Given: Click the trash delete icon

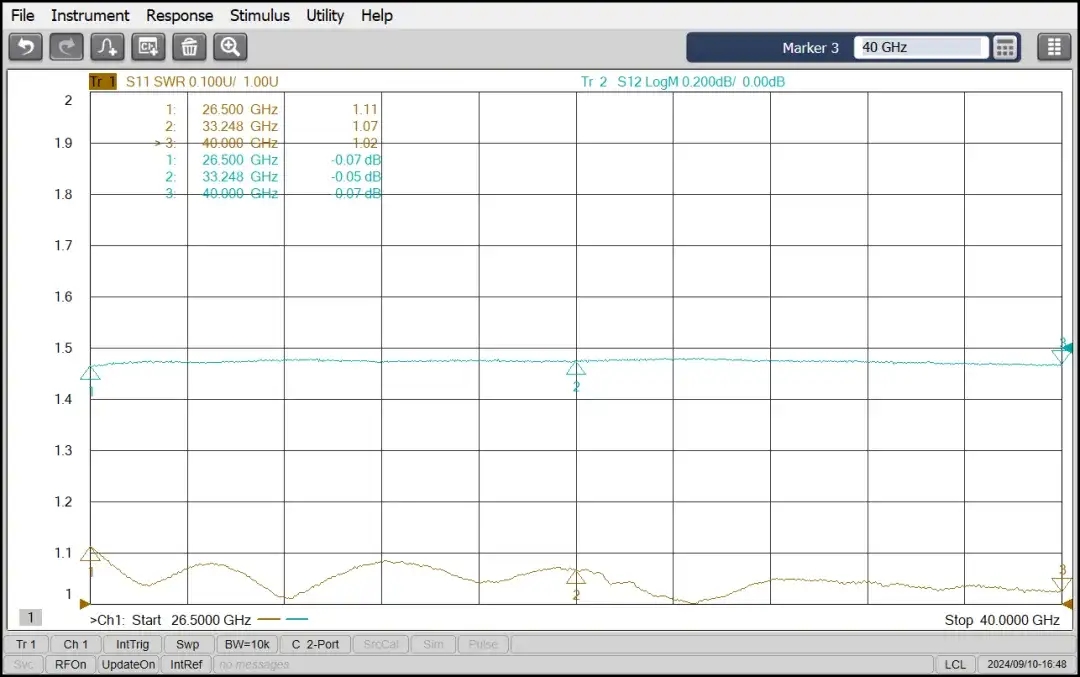Looking at the screenshot, I should [x=189, y=47].
